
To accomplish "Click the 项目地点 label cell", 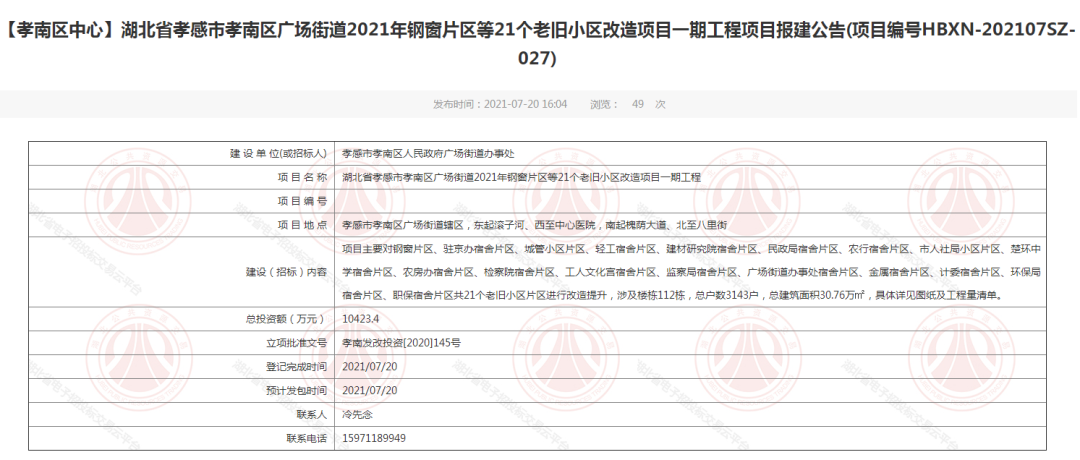I will click(301, 225).
